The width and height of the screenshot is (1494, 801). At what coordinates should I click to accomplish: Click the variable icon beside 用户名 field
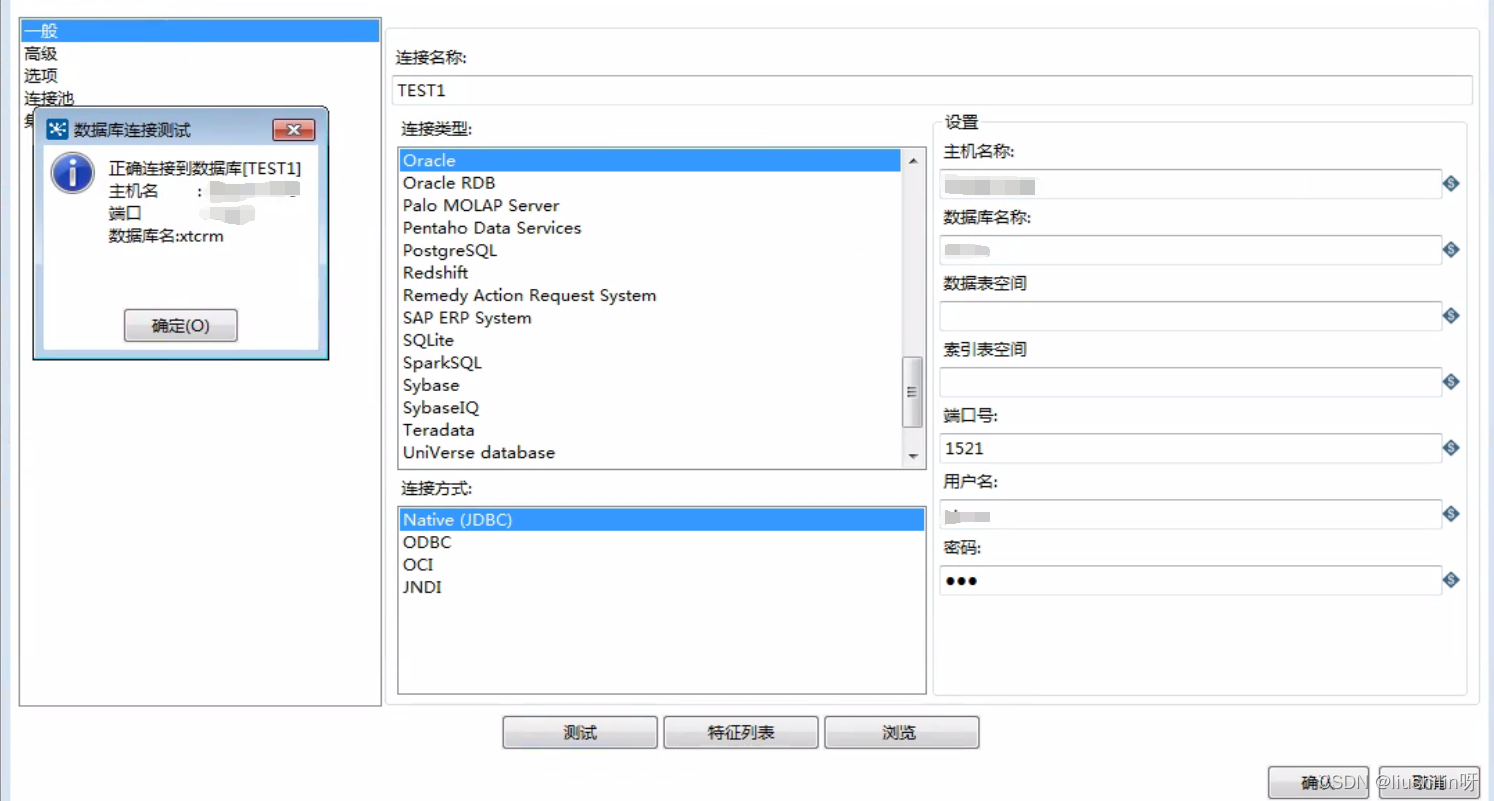(1450, 514)
